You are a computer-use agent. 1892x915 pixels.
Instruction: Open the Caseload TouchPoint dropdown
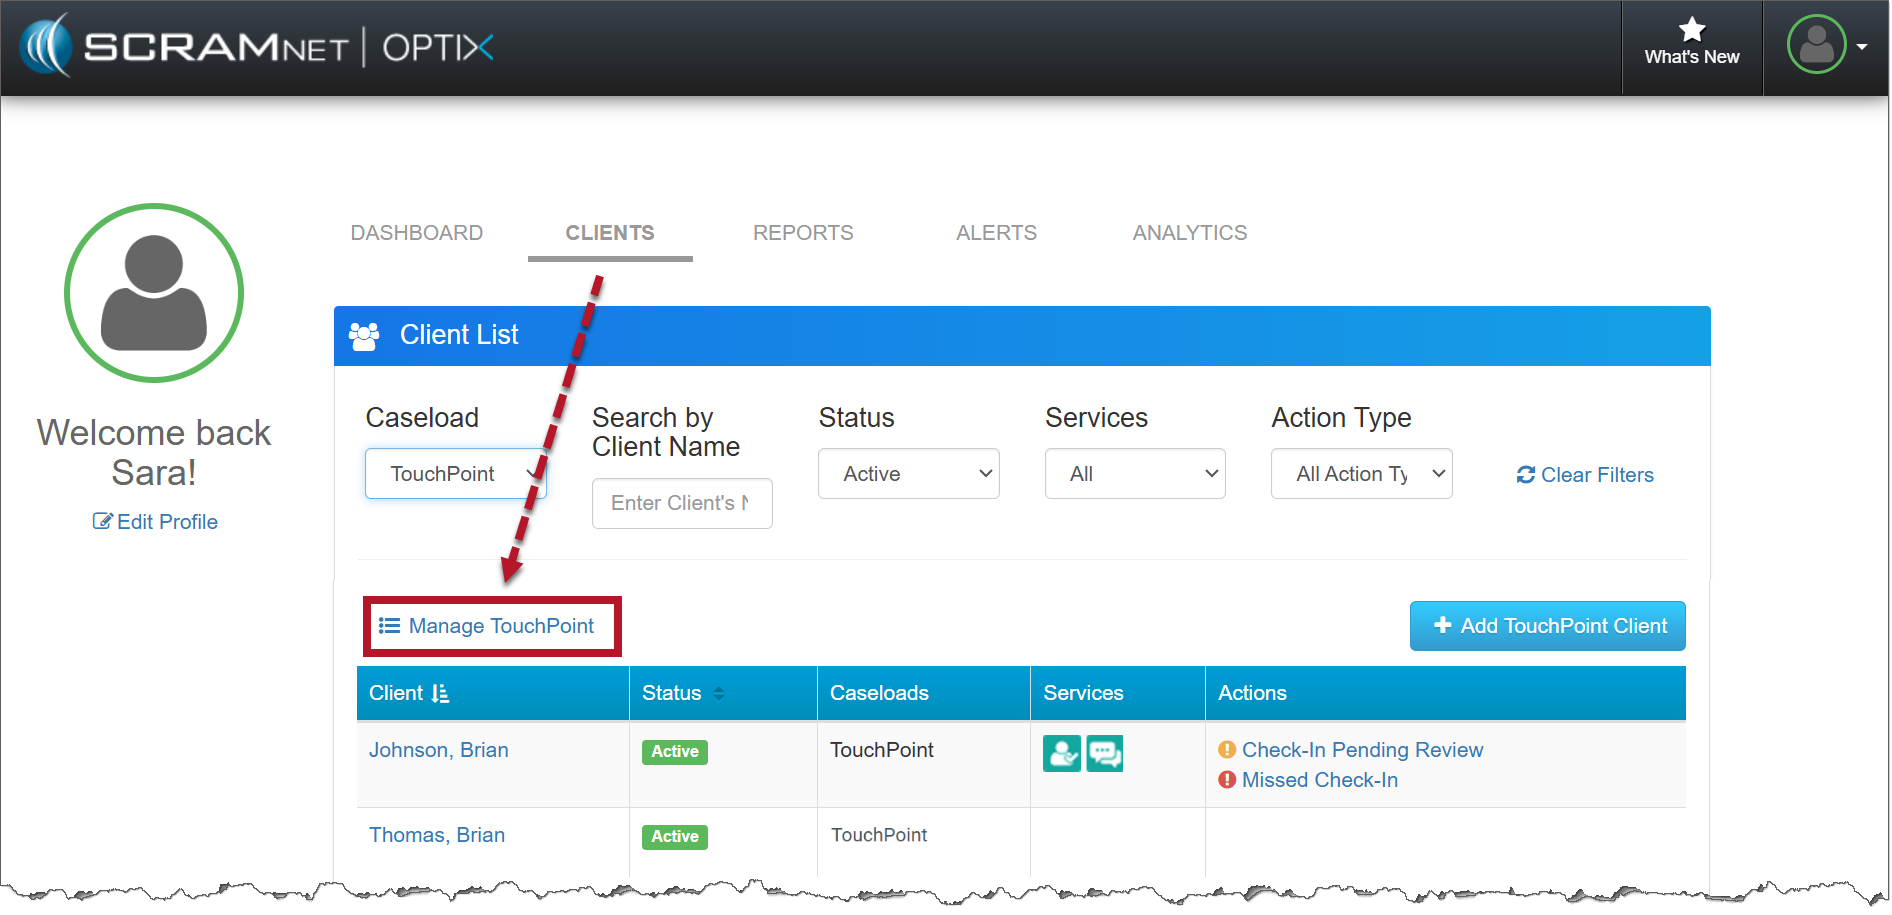pos(455,474)
